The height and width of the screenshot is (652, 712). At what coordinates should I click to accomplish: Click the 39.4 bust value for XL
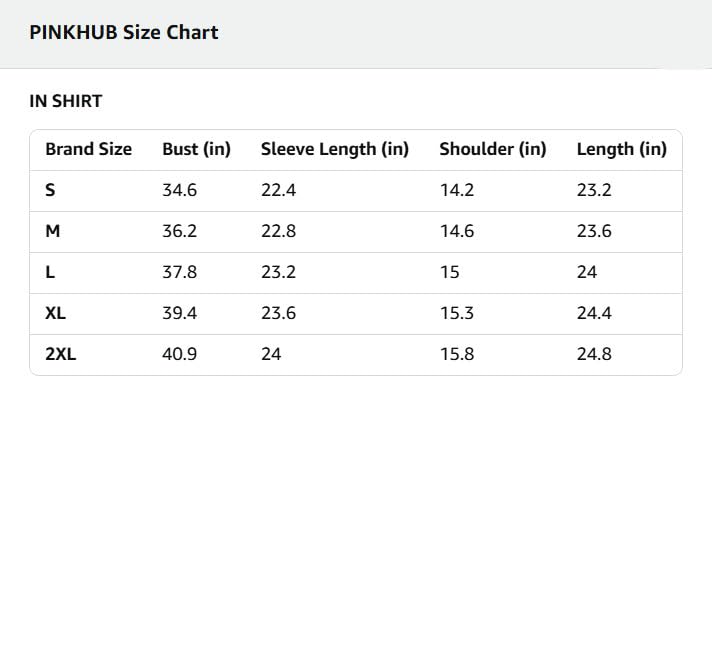[179, 313]
